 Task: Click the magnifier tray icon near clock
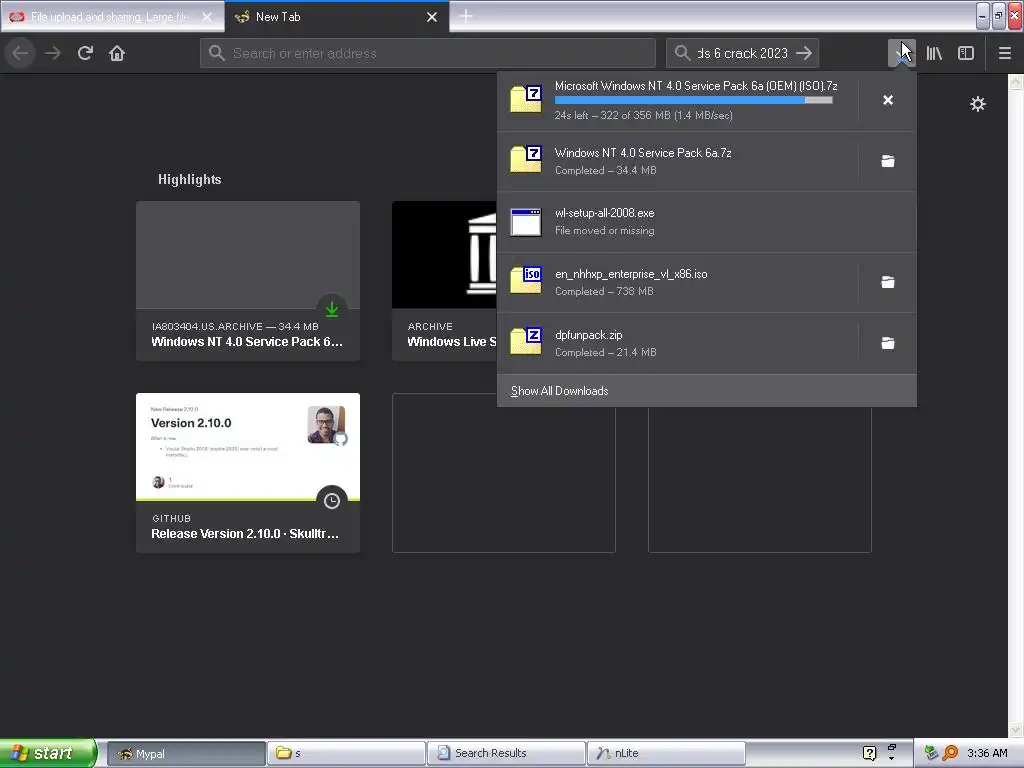(x=950, y=753)
